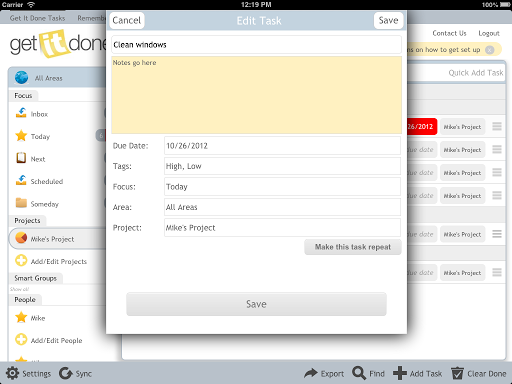Click the Due Date field

click(282, 146)
